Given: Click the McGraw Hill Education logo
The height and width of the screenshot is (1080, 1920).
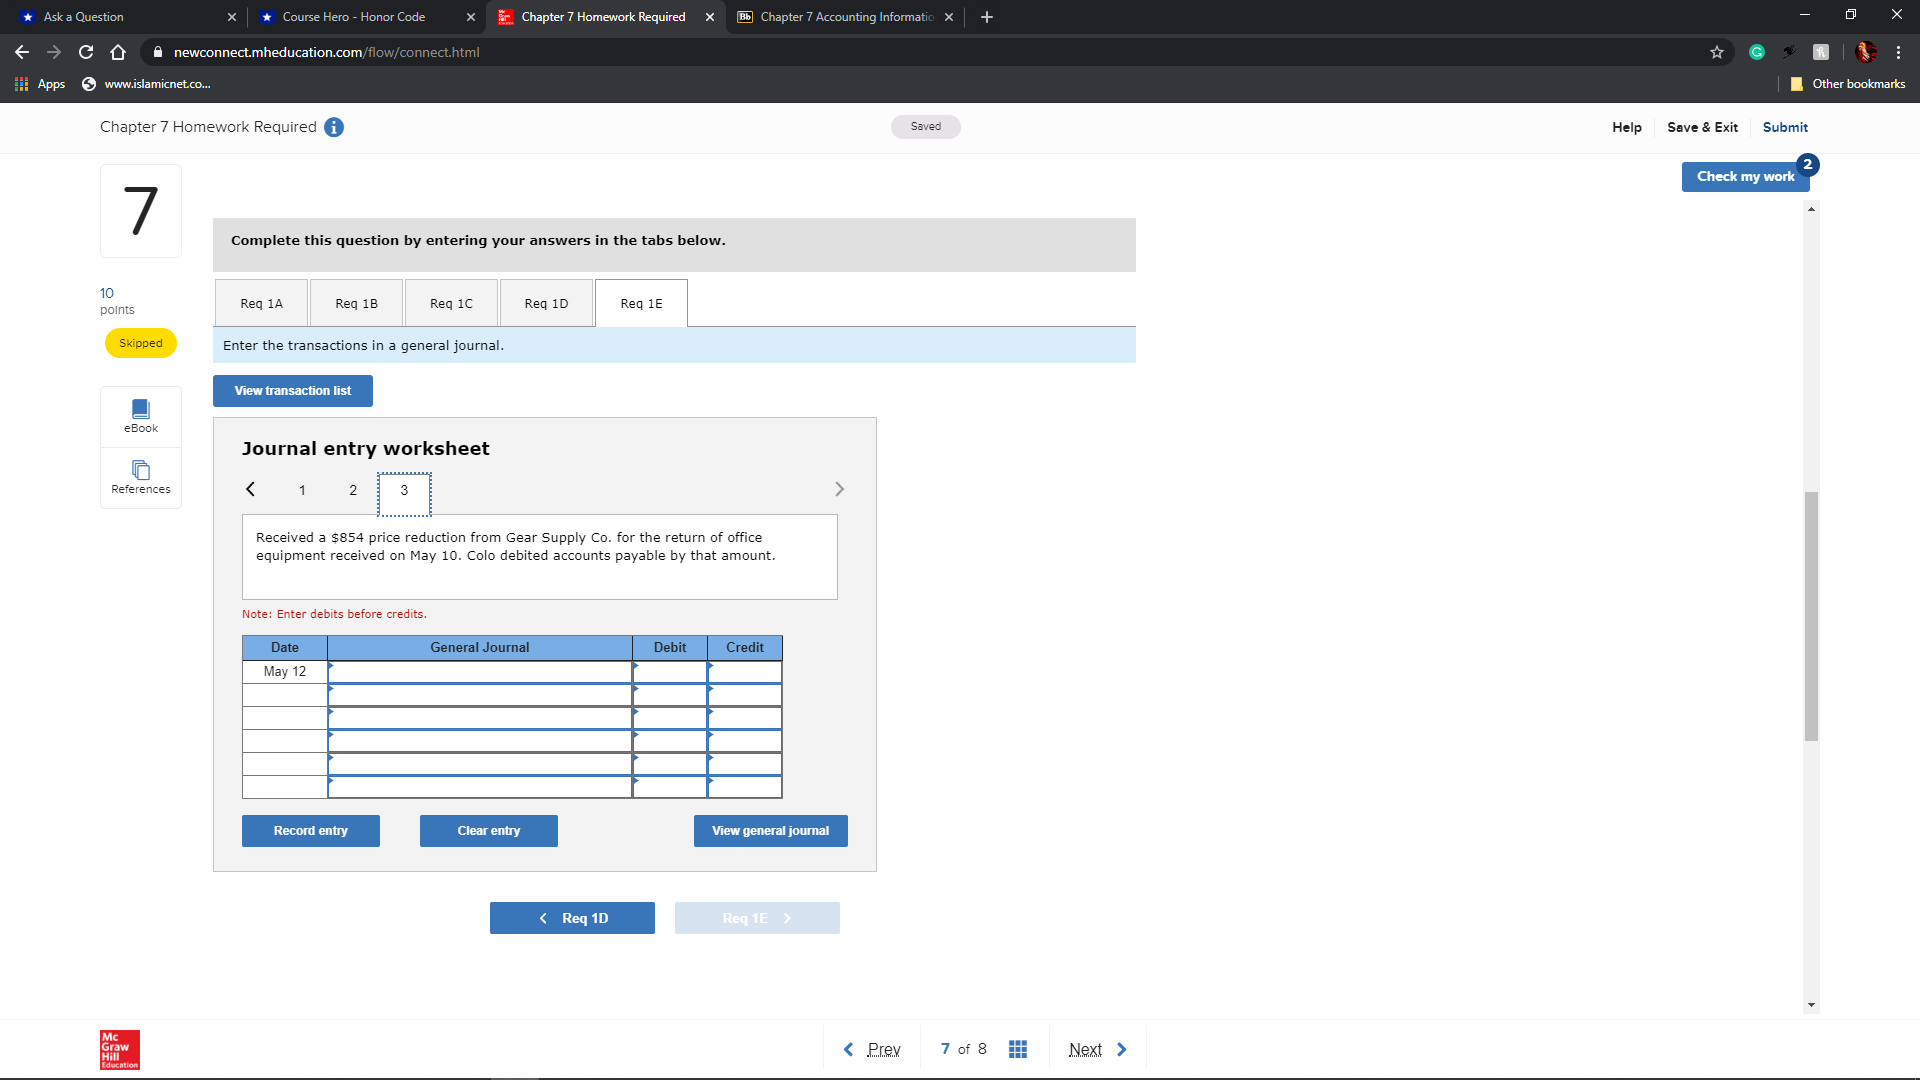Looking at the screenshot, I should click(119, 1050).
